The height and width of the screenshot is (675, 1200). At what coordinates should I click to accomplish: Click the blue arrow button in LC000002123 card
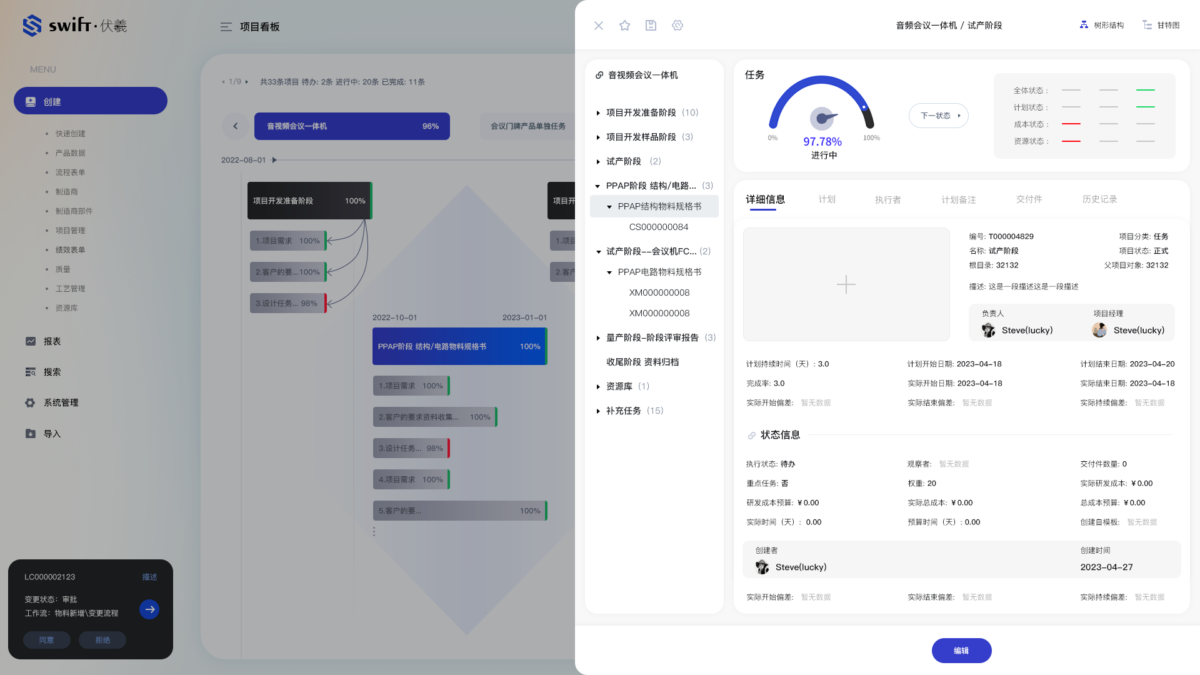[x=149, y=609]
